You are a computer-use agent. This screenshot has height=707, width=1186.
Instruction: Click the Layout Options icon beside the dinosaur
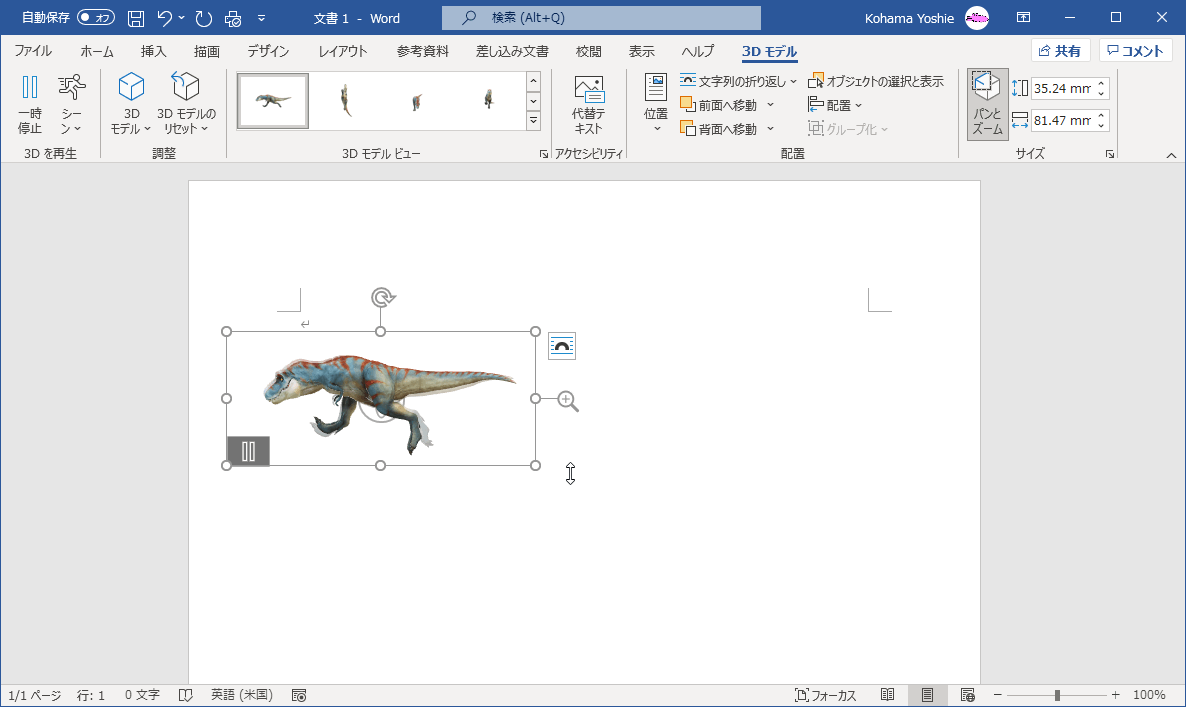[x=562, y=346]
